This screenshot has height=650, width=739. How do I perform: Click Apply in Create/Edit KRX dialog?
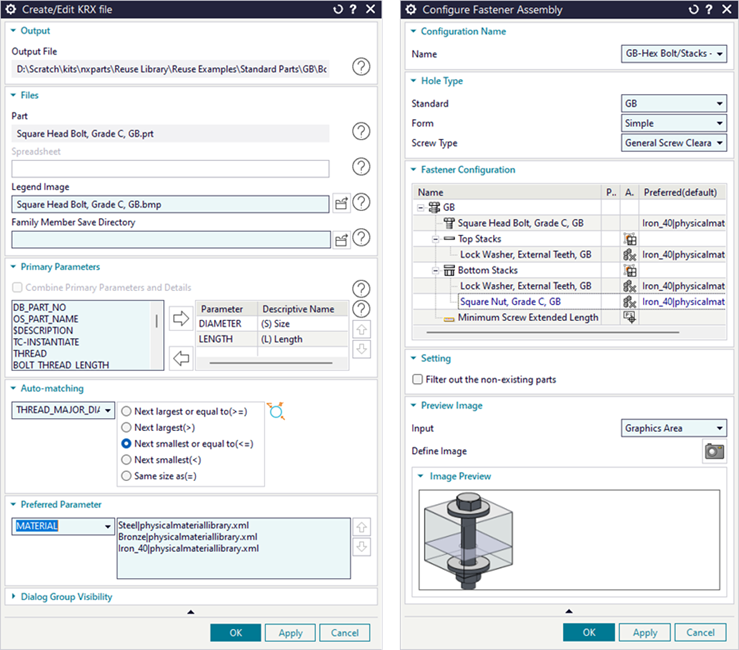pyautogui.click(x=290, y=633)
